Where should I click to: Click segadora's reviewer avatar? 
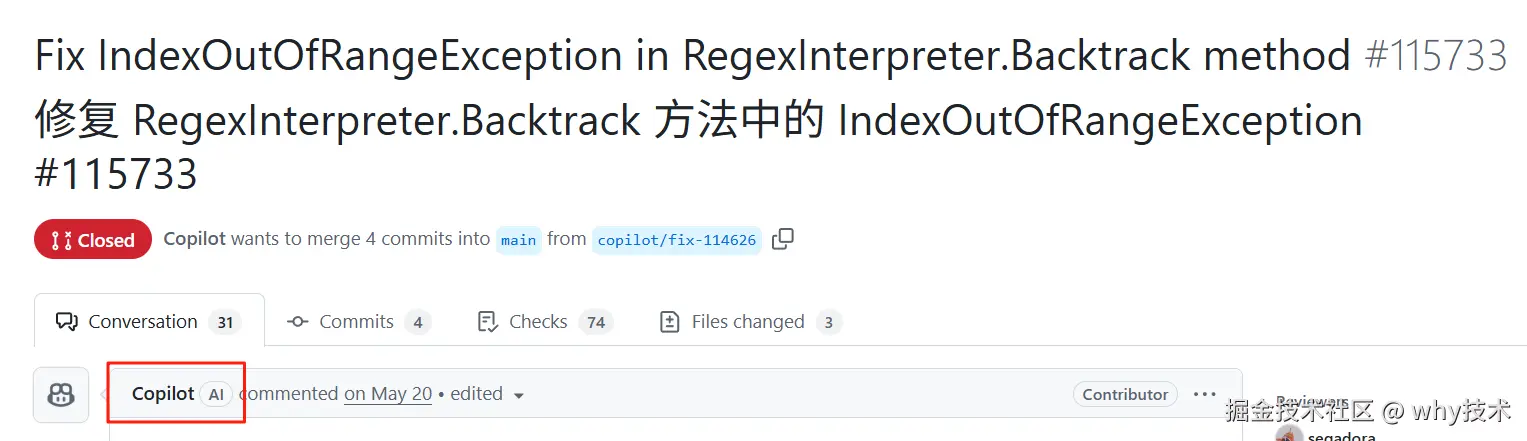1289,436
